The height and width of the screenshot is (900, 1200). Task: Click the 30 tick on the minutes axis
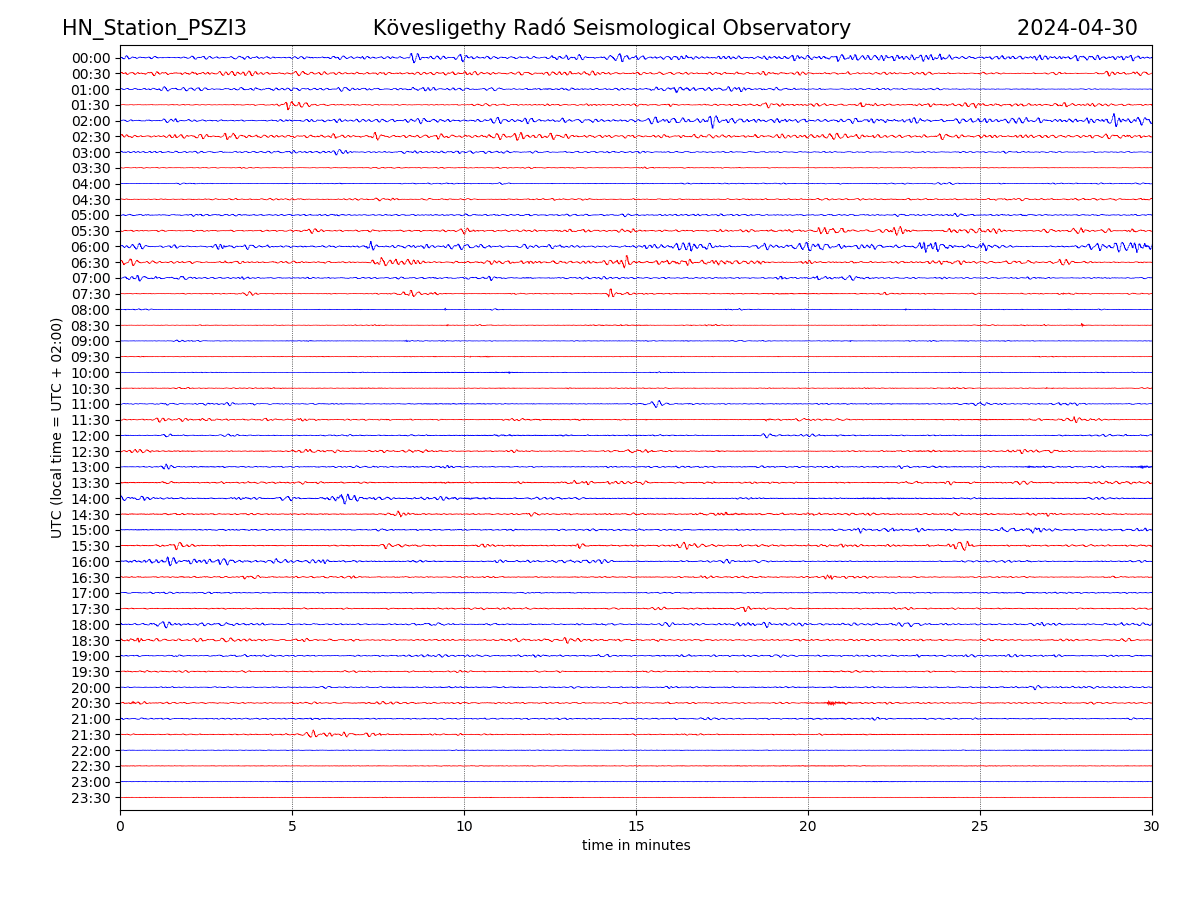(1152, 826)
